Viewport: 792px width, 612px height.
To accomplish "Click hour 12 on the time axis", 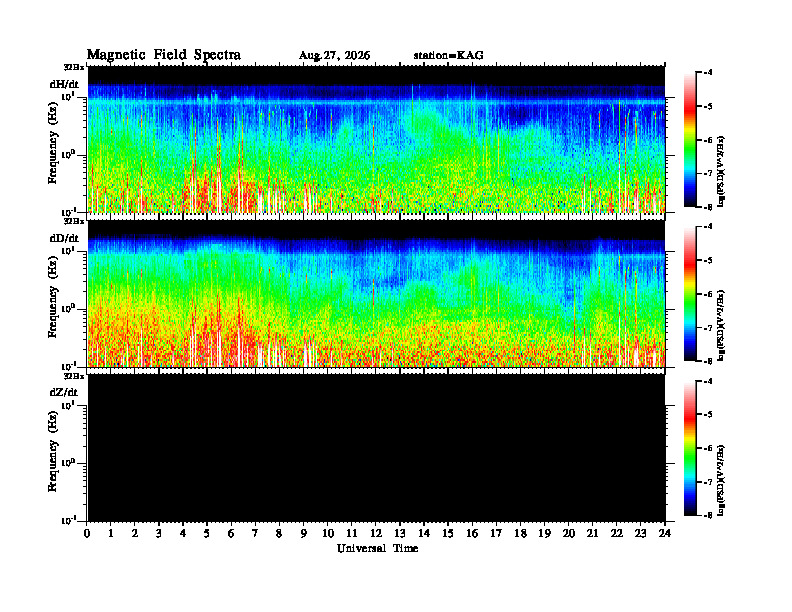I will pyautogui.click(x=376, y=534).
